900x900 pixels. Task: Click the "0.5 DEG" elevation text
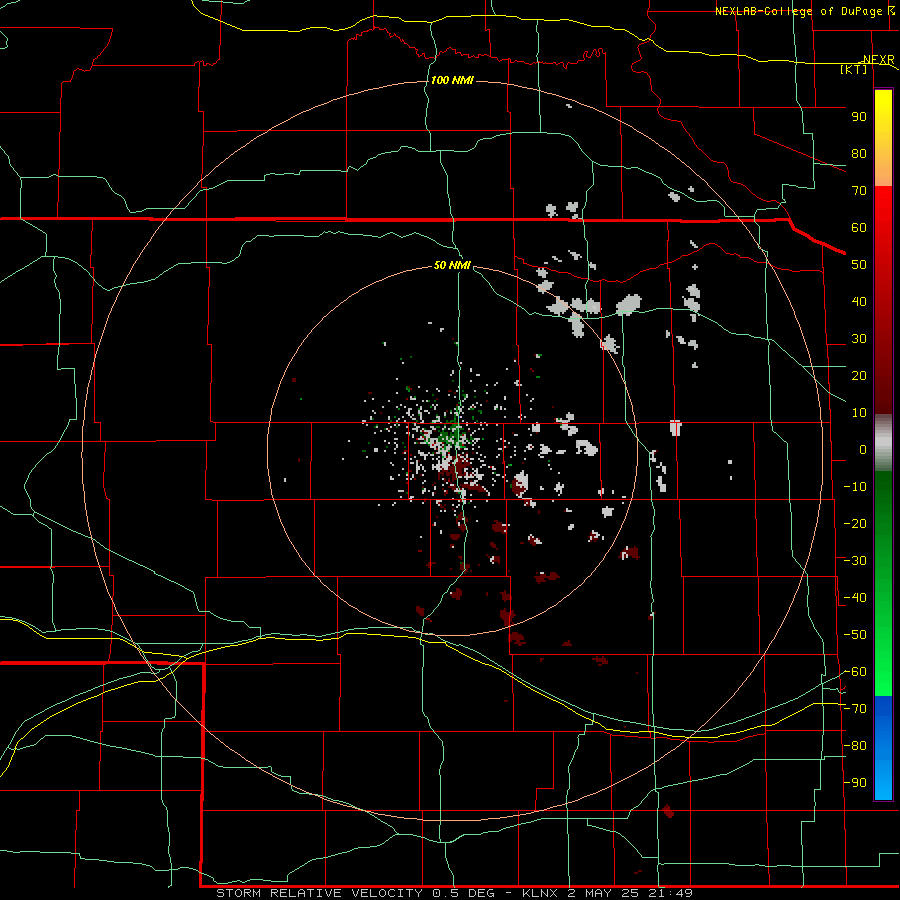[x=464, y=893]
